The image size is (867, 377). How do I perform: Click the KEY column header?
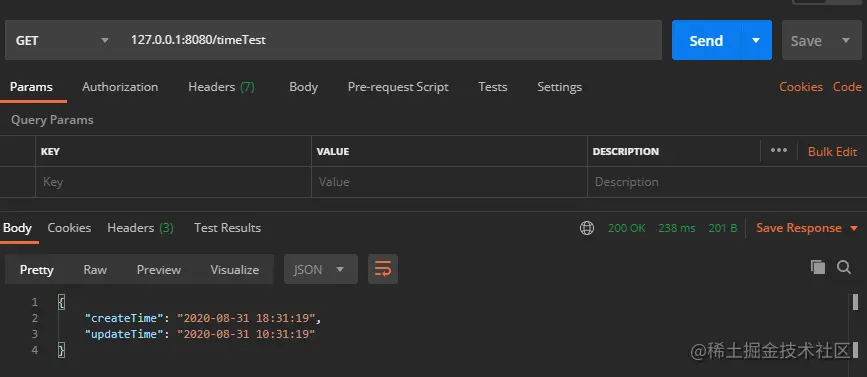(x=50, y=151)
